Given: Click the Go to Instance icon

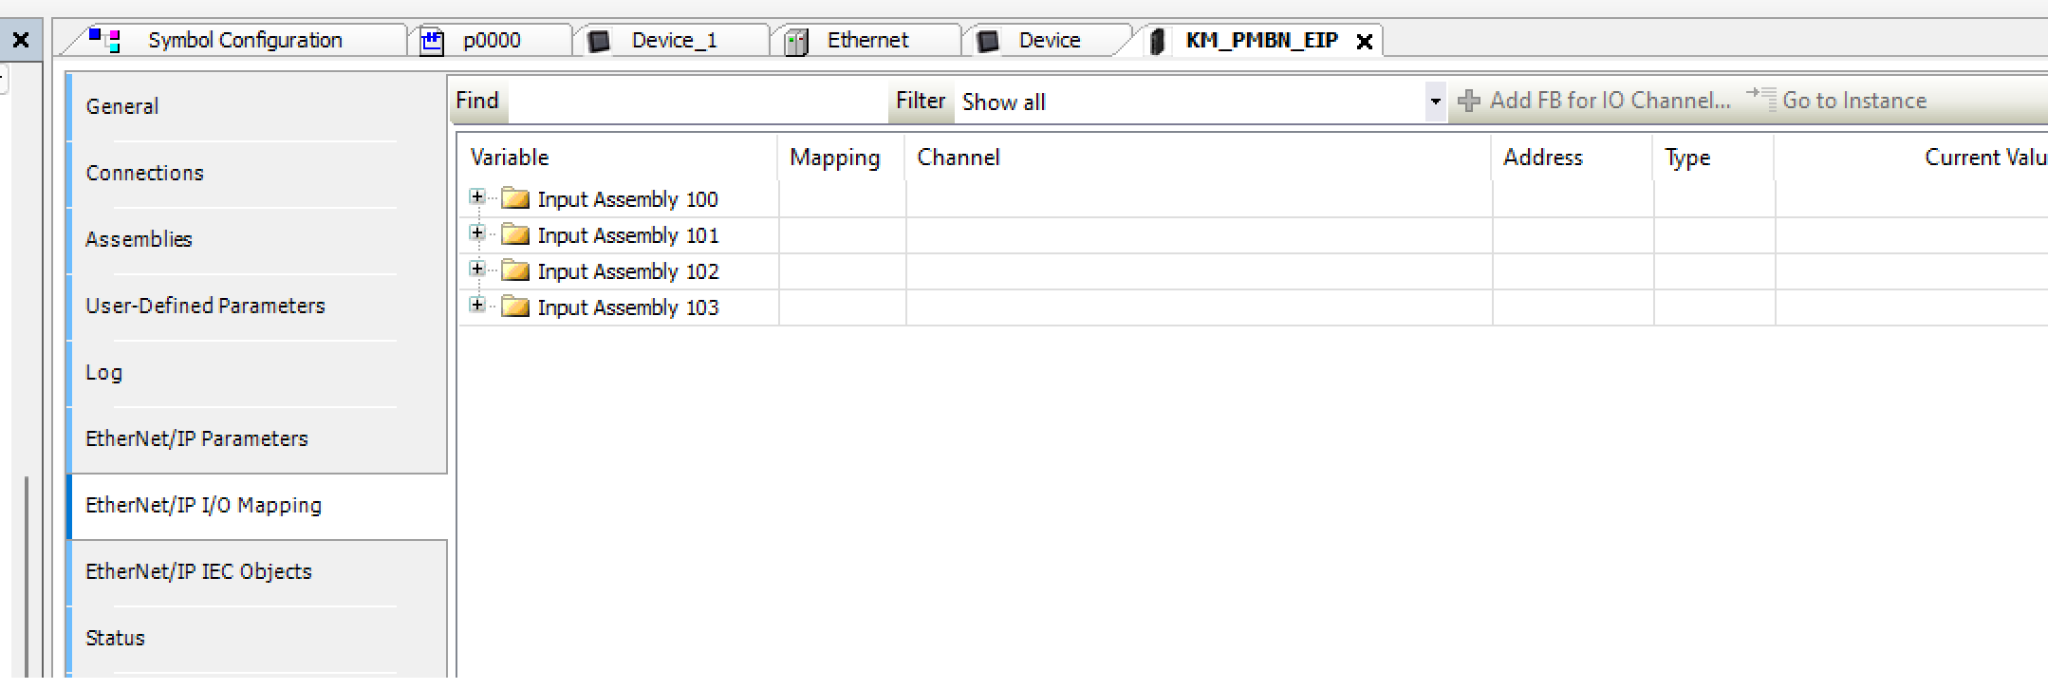Looking at the screenshot, I should tap(1761, 99).
